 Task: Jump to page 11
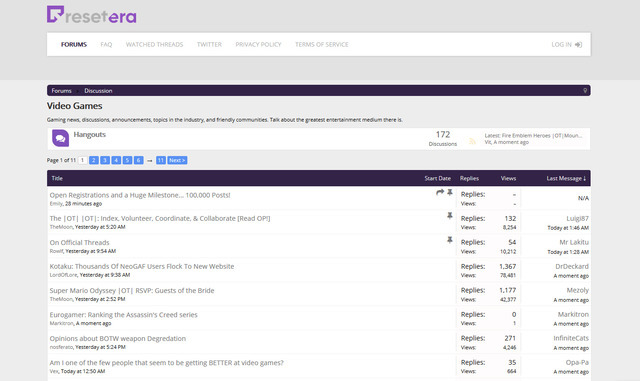[x=161, y=160]
